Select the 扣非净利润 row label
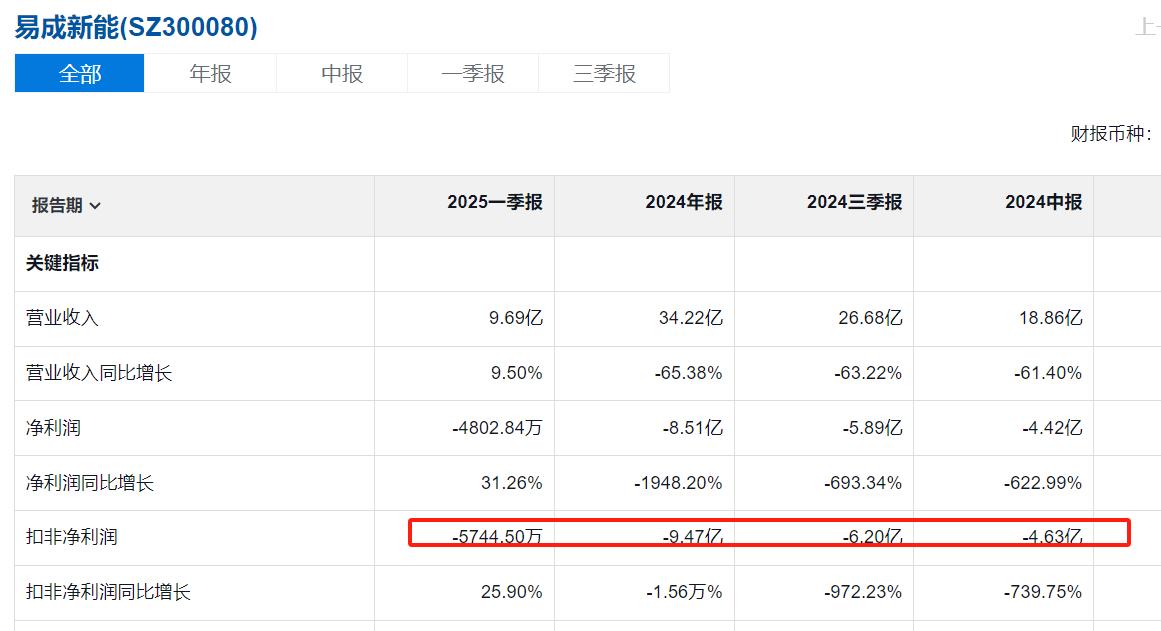Screen dimensions: 1161x631 click(71, 537)
